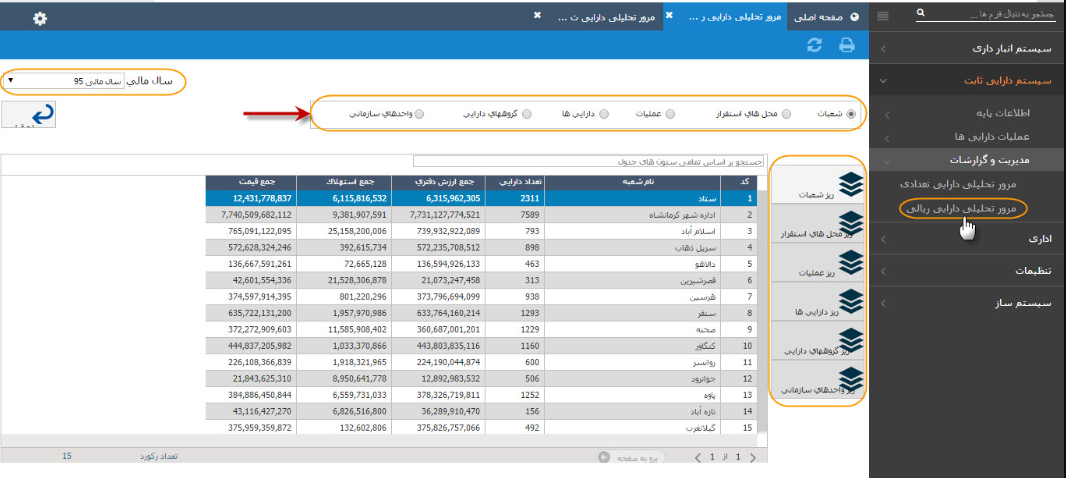This screenshot has width=1066, height=478.
Task: Expand the سیستم انبار داری menu section
Action: 966,48
